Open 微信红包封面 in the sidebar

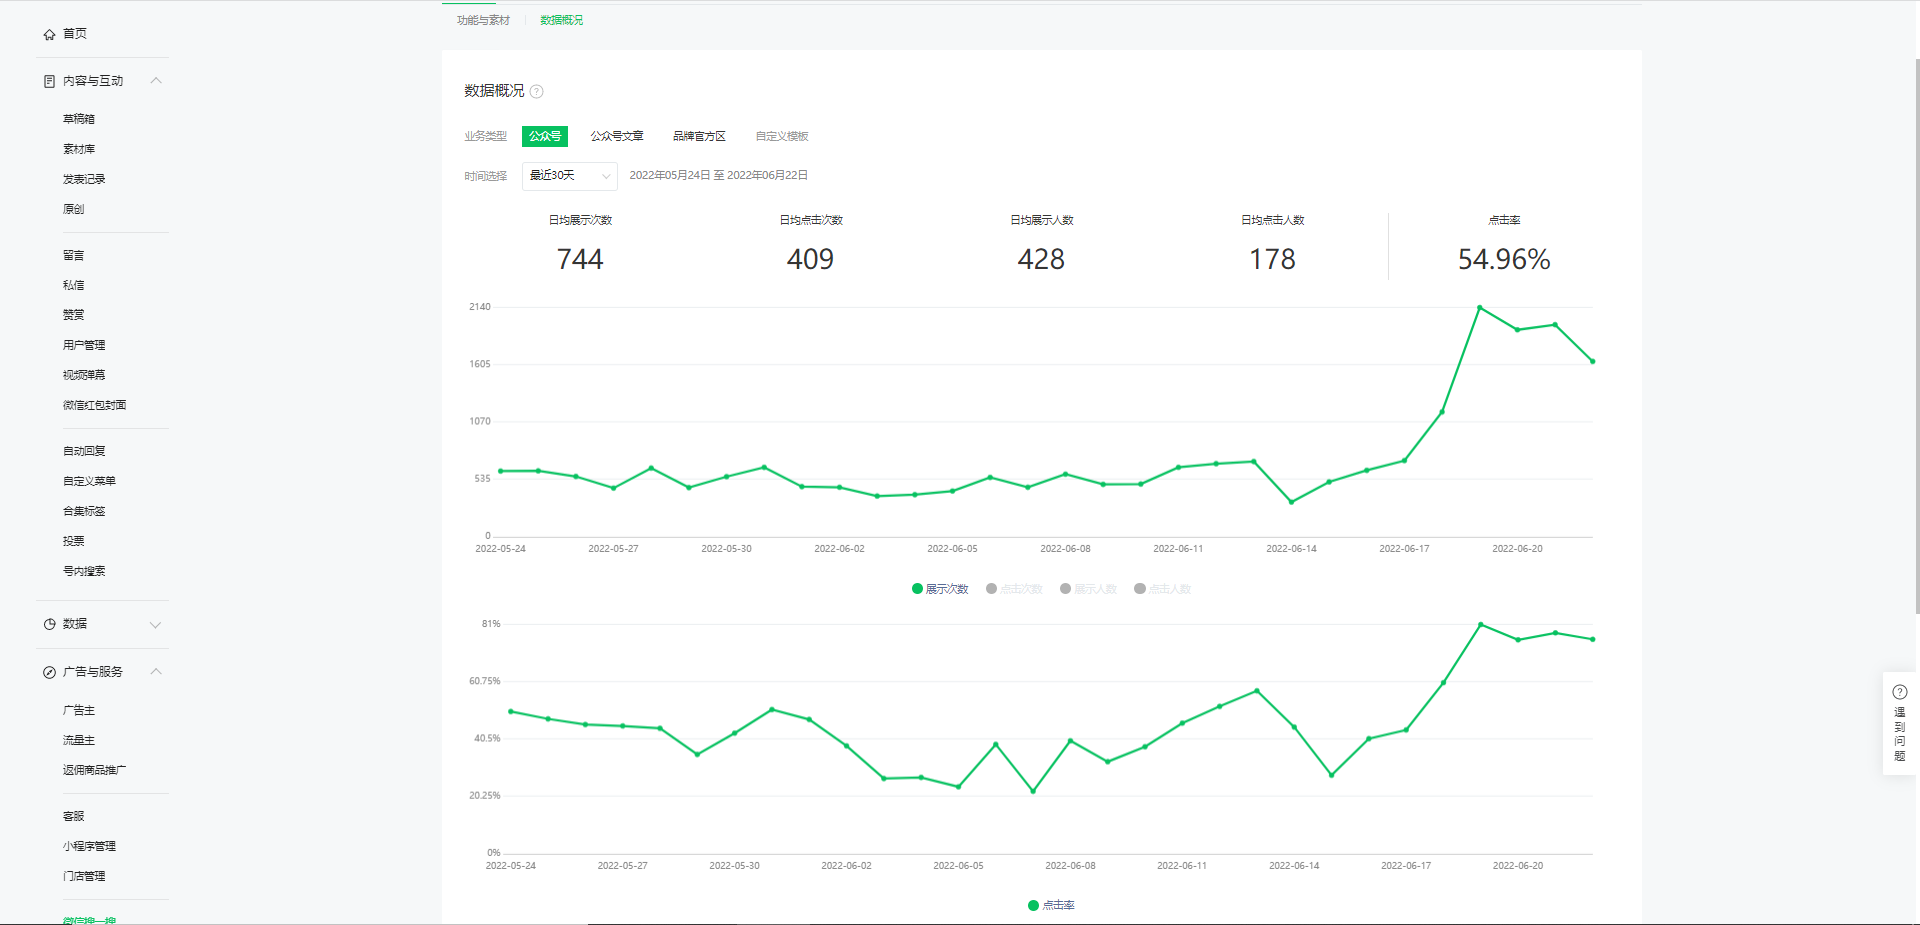[x=95, y=405]
